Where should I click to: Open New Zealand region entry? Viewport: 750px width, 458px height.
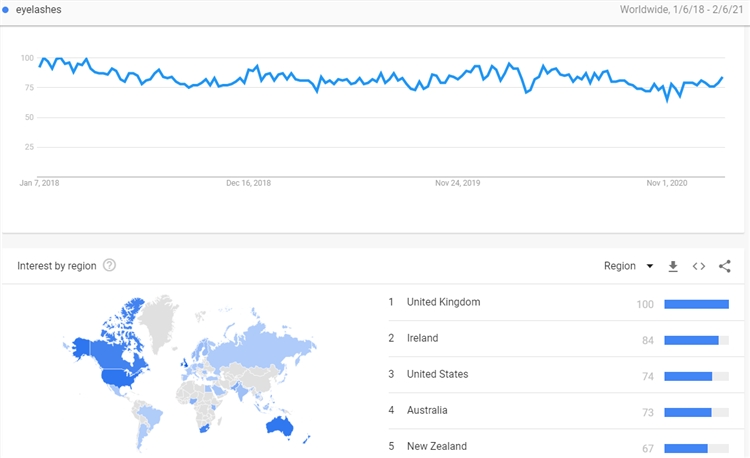(x=436, y=446)
